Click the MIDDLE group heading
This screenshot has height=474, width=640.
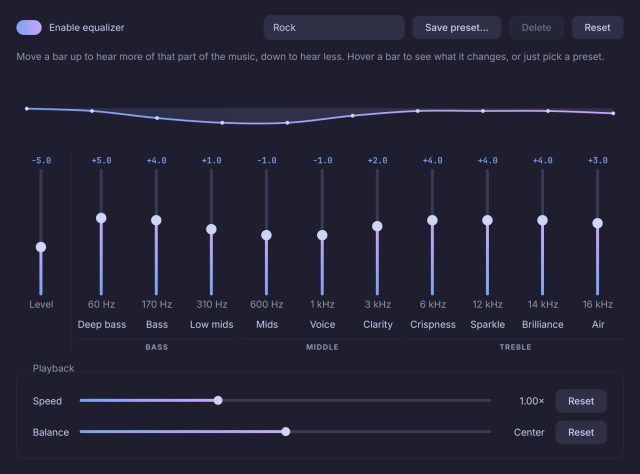click(x=322, y=347)
